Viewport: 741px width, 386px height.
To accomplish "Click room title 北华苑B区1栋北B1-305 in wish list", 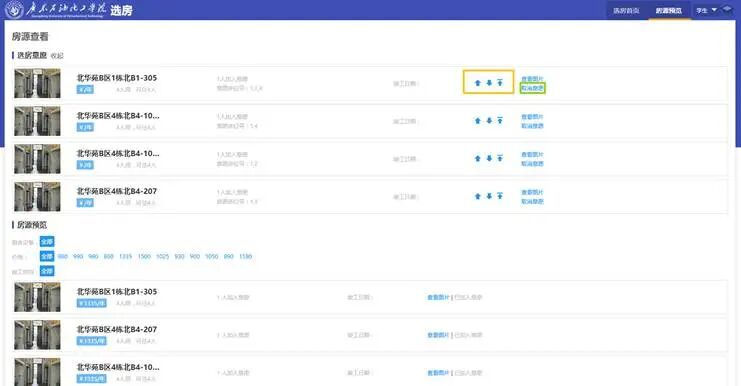I will click(117, 78).
